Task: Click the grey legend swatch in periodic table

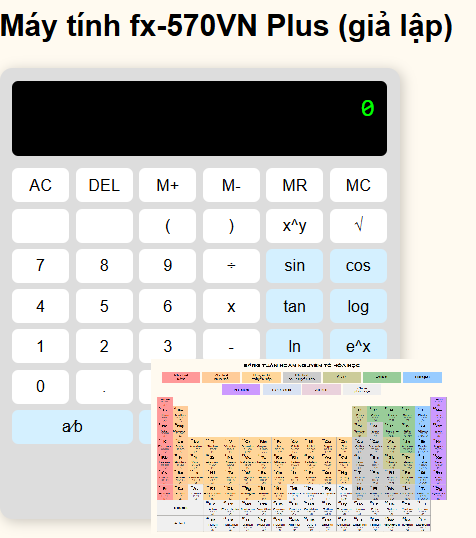Action: 302,377
